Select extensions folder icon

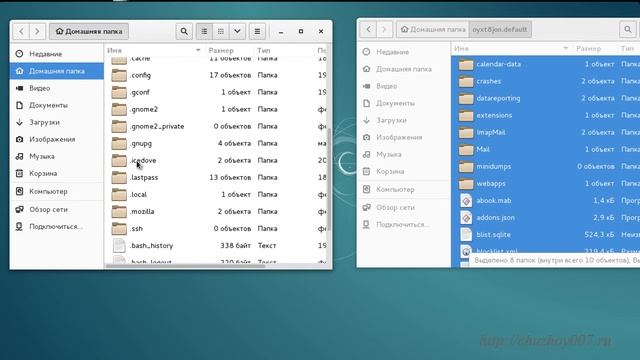[466, 116]
